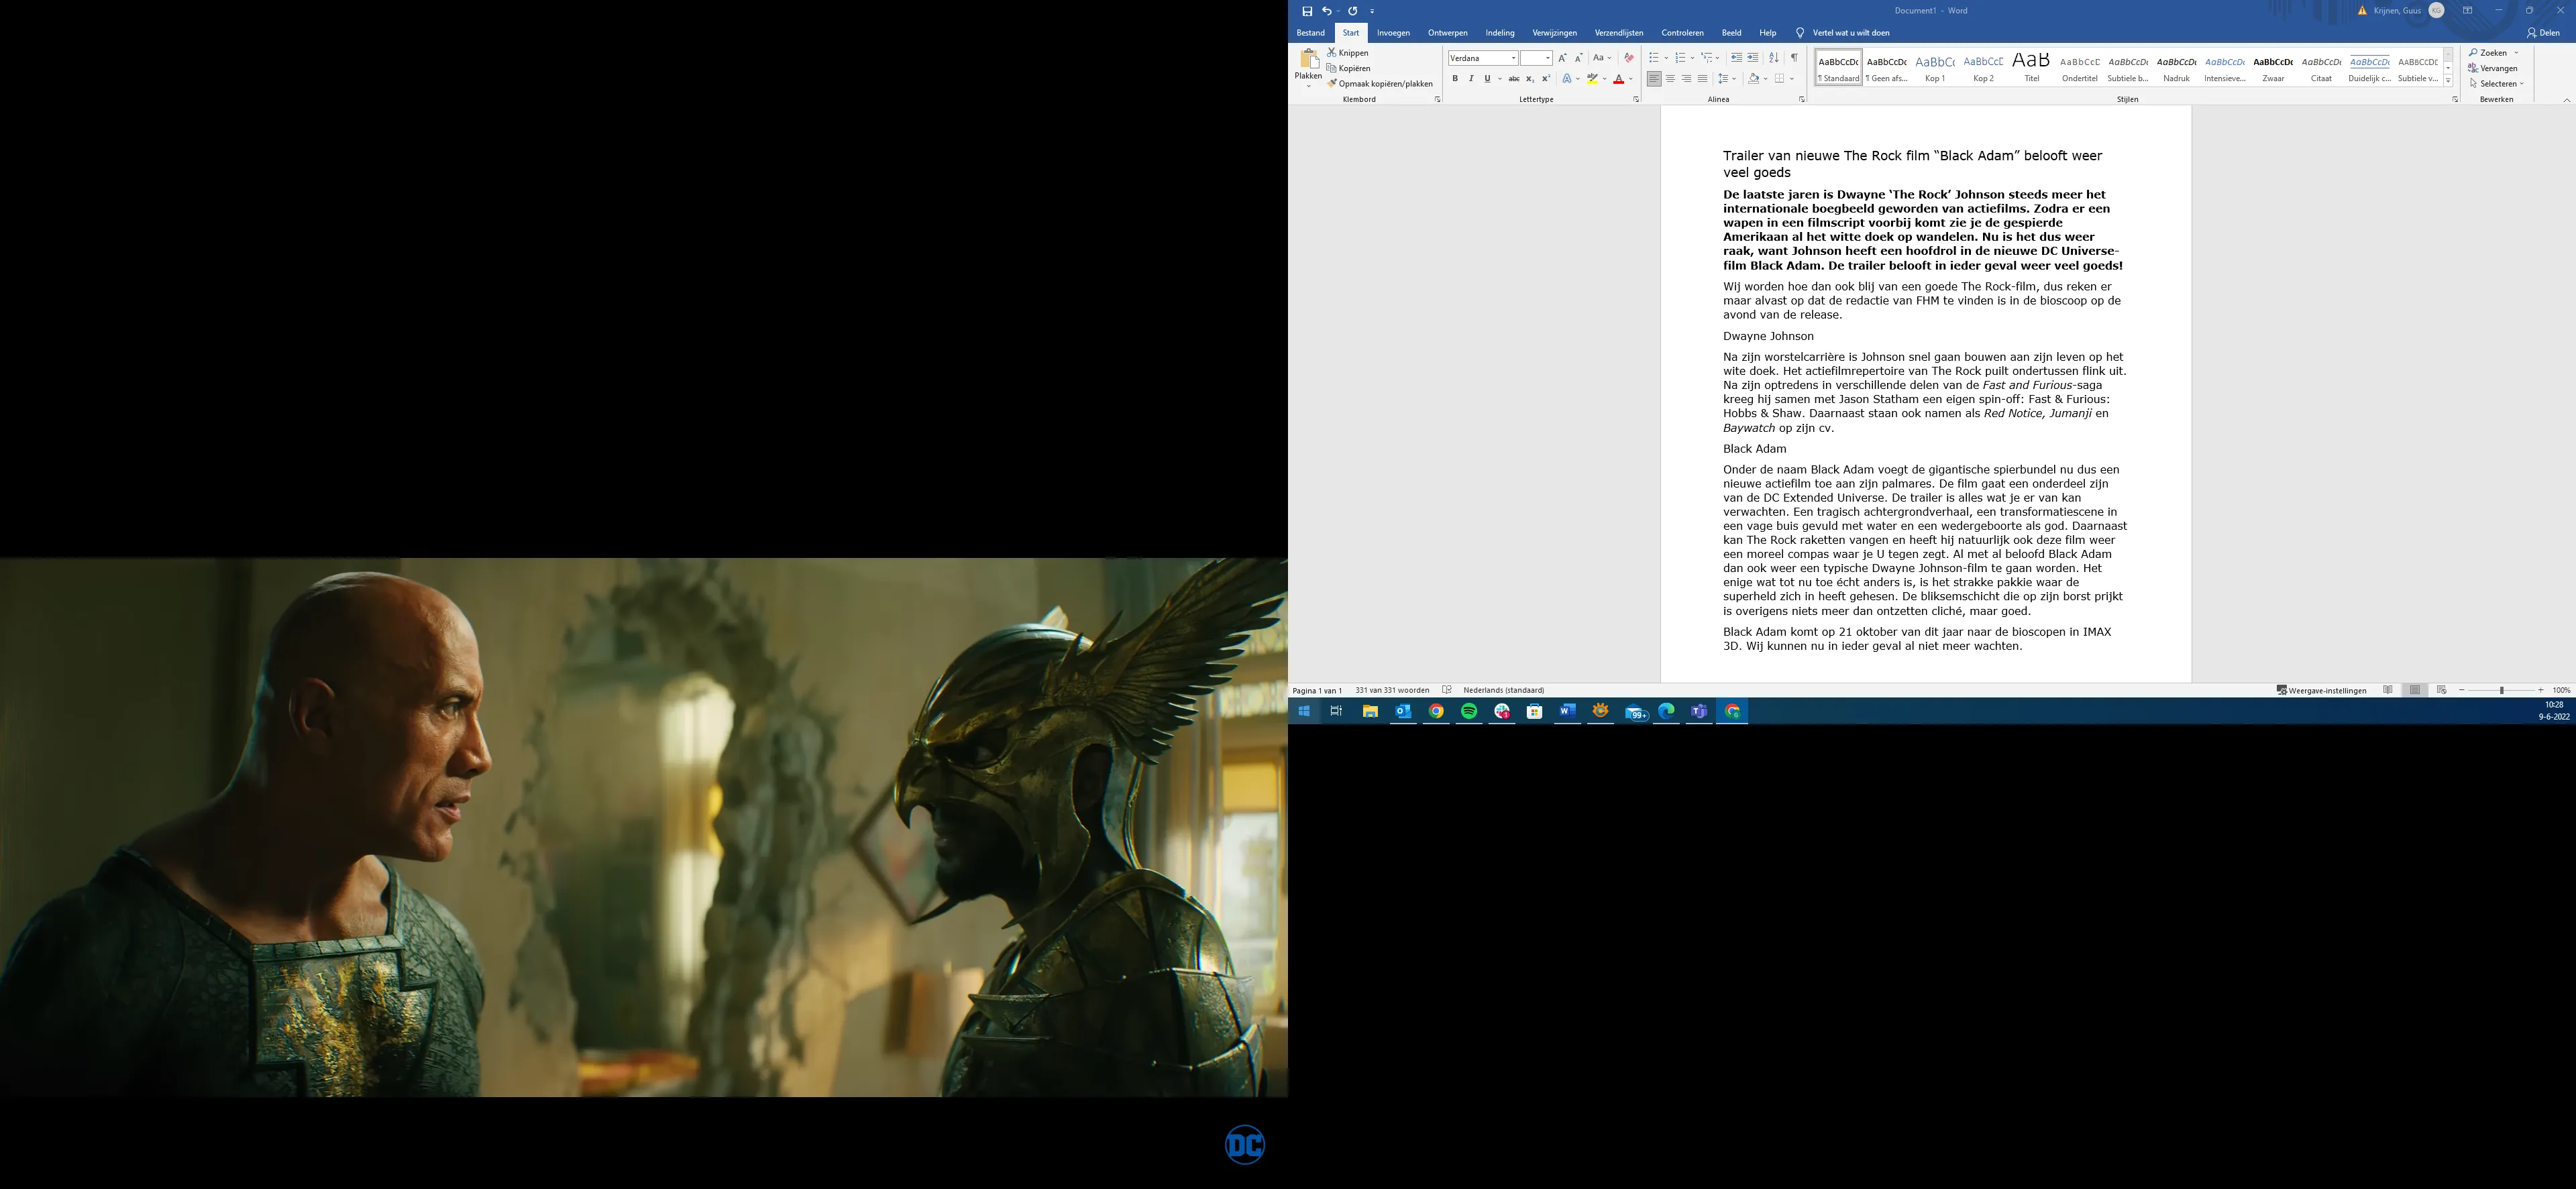Image resolution: width=2576 pixels, height=1189 pixels.
Task: Apply subscript formatting
Action: tap(1529, 79)
